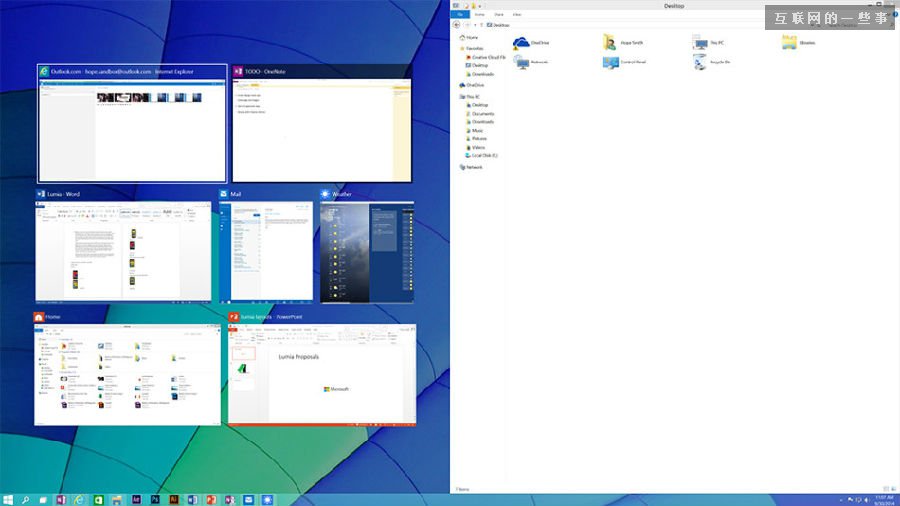900x506 pixels.
Task: Open the PowerPoint icon on taskbar
Action: [x=211, y=500]
